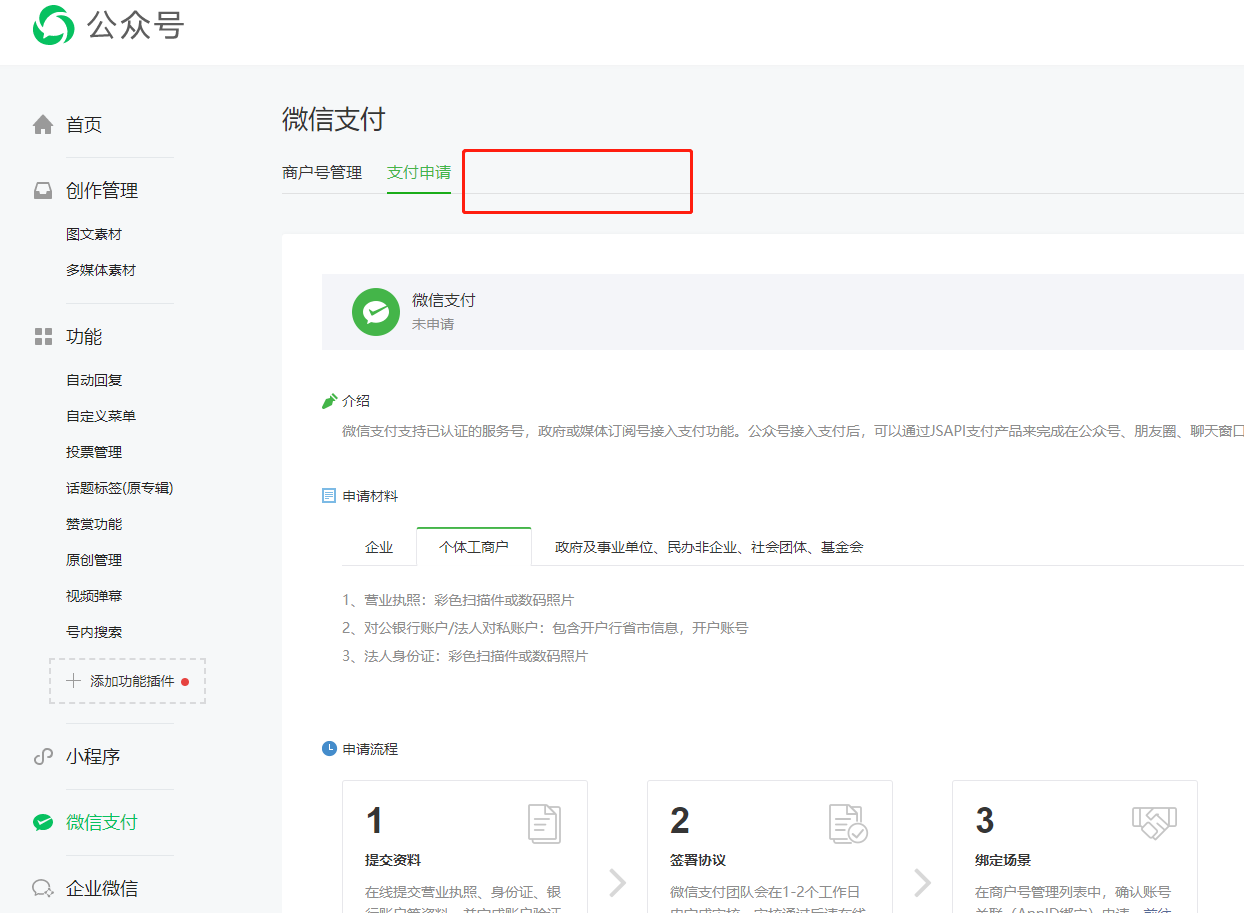Click the green check icon beside 微信支付 sidebar
Screen dimensions: 1244x913
coord(43,823)
